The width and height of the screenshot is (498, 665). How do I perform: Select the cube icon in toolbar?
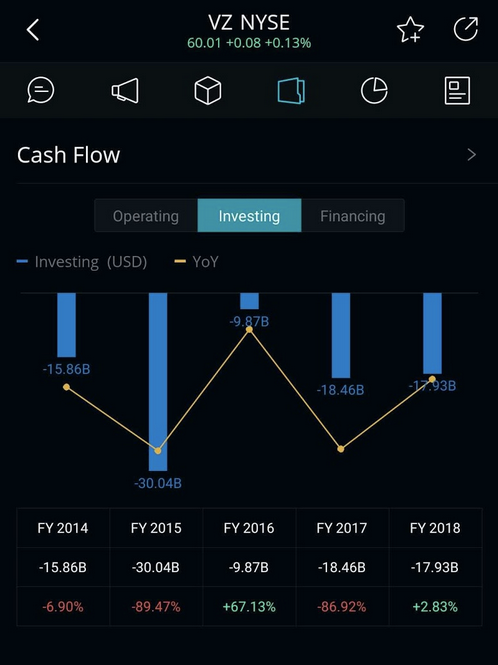[x=207, y=90]
